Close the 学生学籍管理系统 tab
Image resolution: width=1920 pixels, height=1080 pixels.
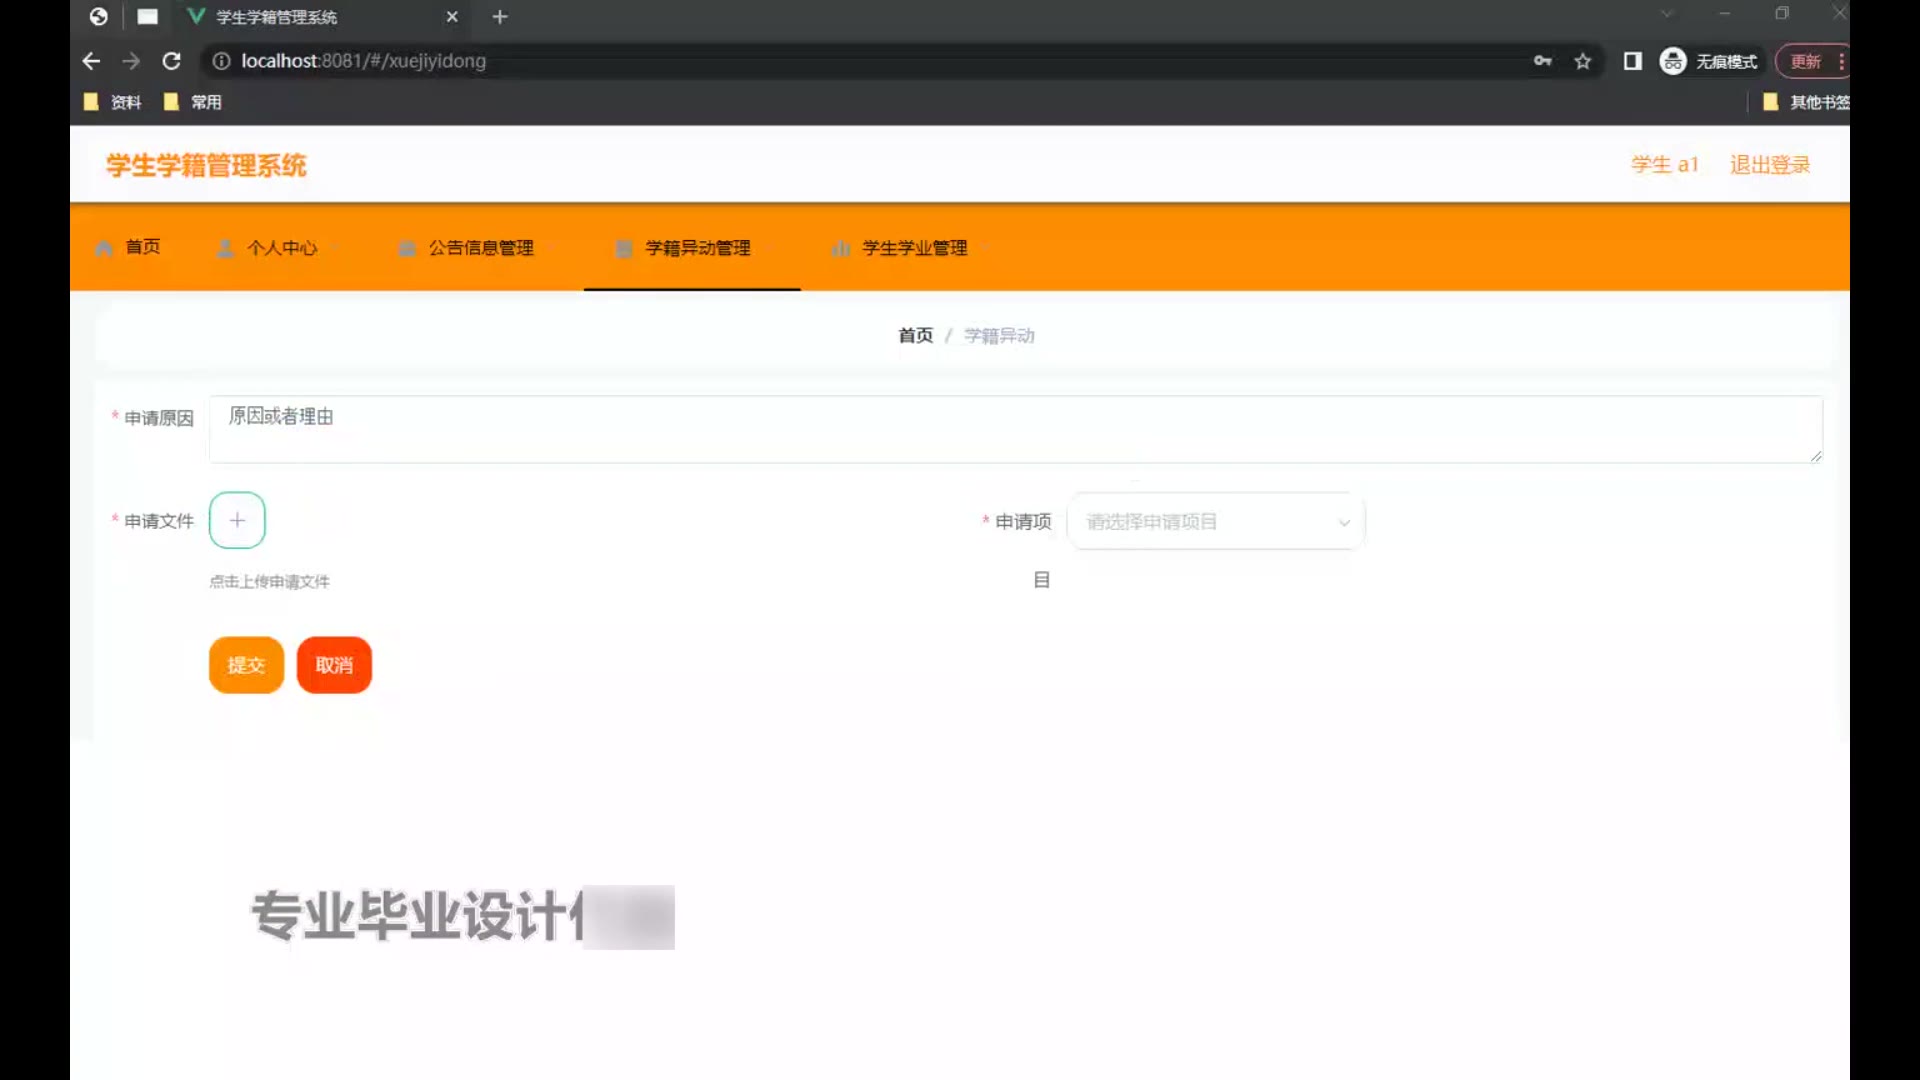452,17
